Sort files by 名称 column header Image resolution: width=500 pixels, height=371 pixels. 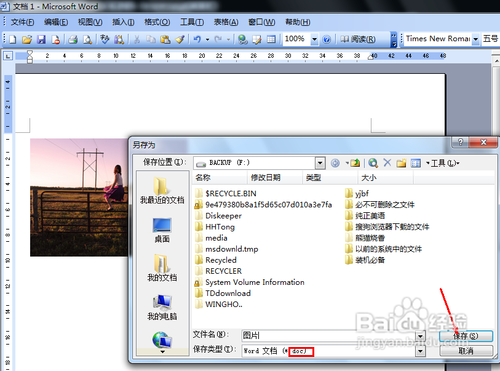click(220, 178)
